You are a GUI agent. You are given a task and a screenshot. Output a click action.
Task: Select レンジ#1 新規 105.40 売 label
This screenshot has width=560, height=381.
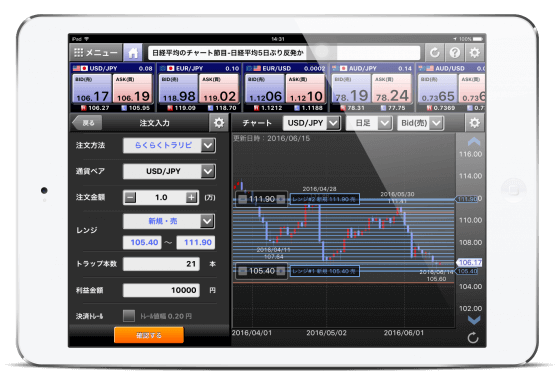click(x=324, y=271)
